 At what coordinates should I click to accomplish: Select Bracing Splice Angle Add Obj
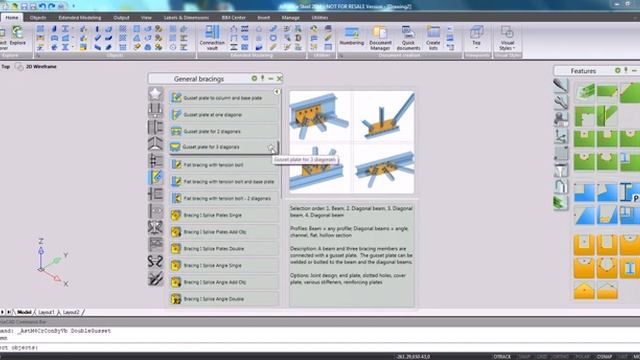click(x=224, y=282)
